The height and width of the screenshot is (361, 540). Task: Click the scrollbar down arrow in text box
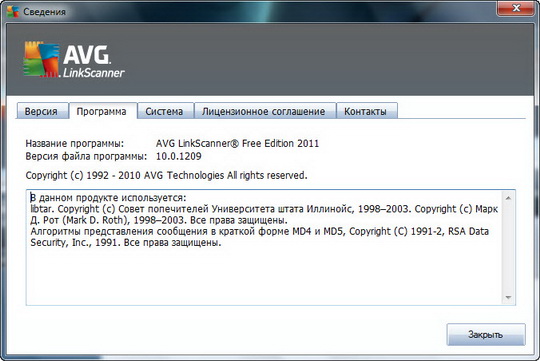[x=508, y=297]
